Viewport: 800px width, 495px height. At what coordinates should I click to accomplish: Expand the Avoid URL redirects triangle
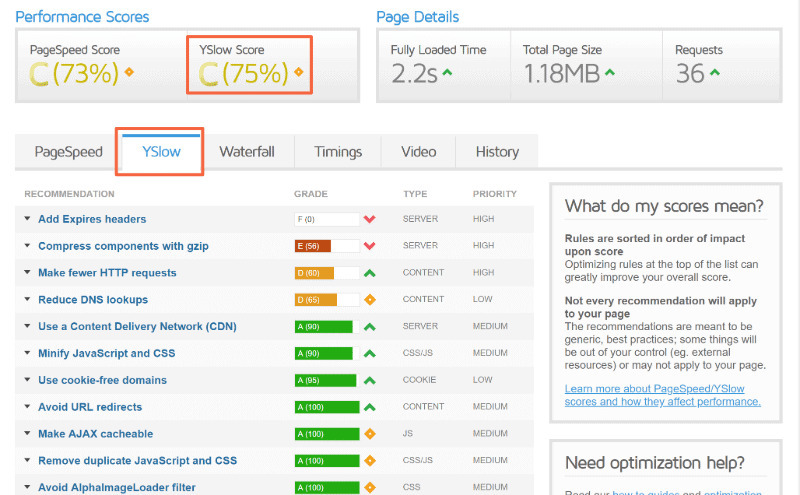pos(27,406)
